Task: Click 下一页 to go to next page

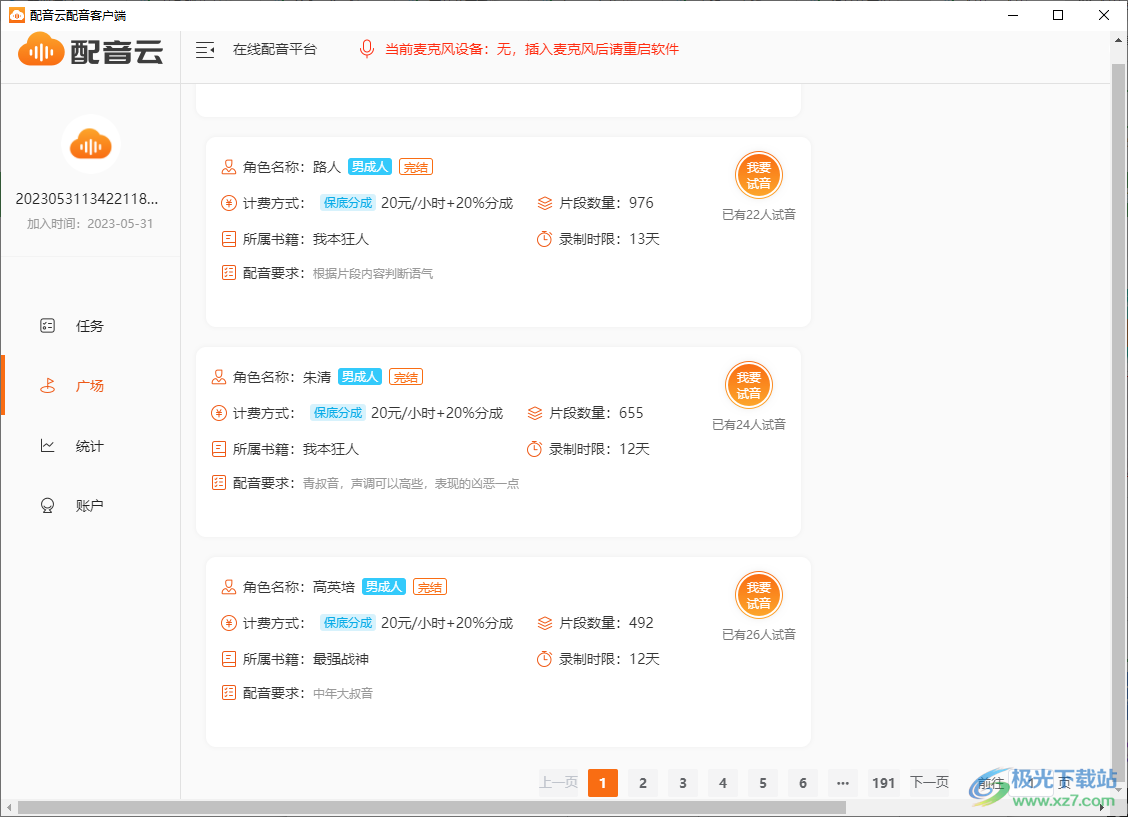Action: (x=928, y=783)
